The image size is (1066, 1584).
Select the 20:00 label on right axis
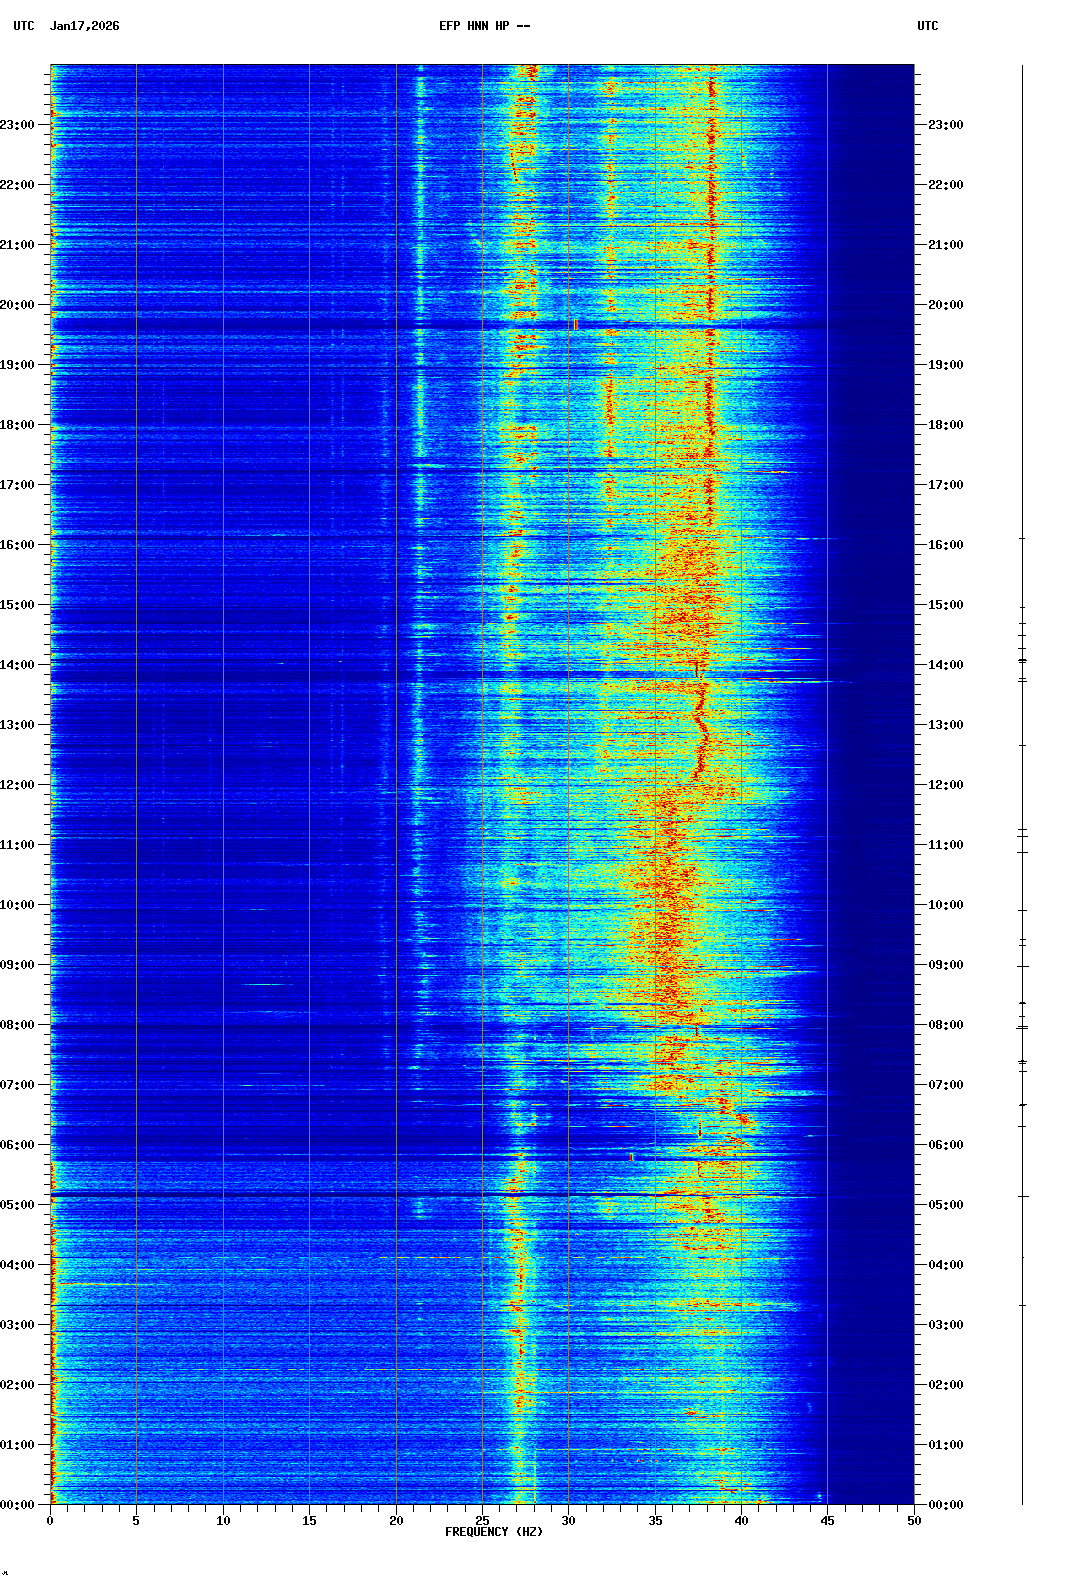[945, 305]
